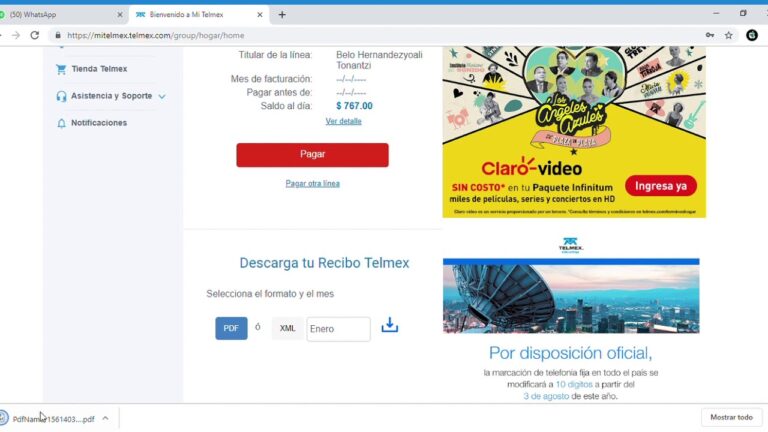The width and height of the screenshot is (768, 432).
Task: Click the Asistencia y Soporte headset icon
Action: point(61,96)
